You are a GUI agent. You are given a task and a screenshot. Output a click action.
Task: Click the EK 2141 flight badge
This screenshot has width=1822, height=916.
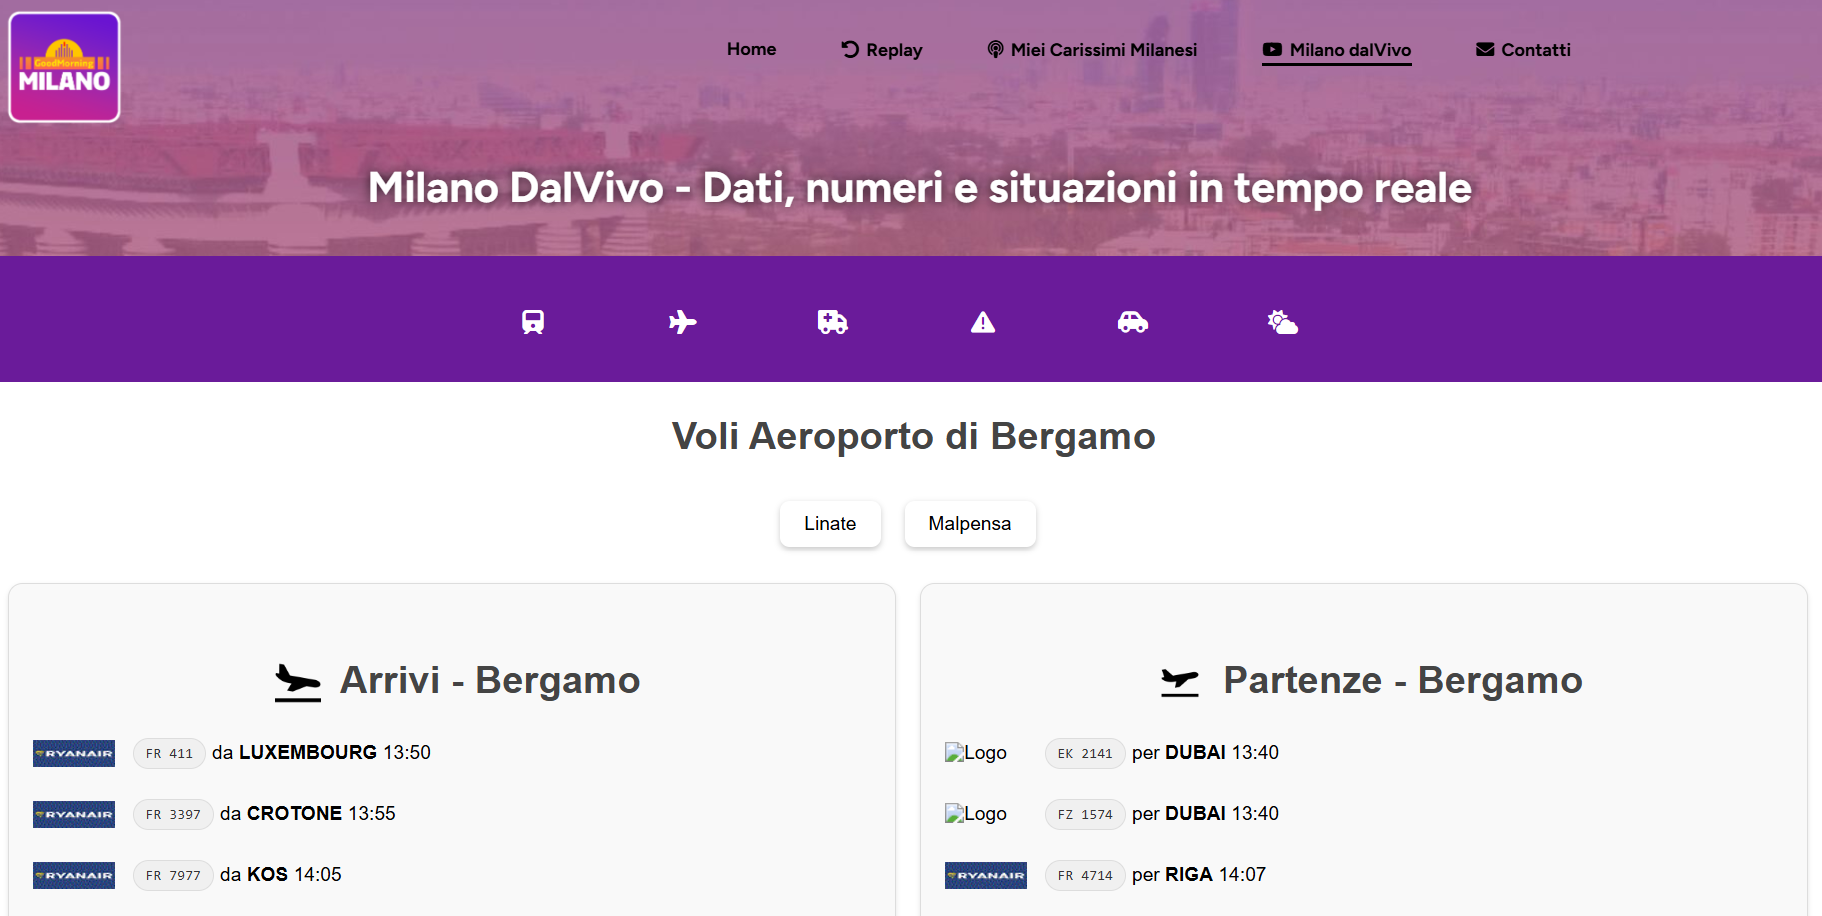pyautogui.click(x=1085, y=753)
